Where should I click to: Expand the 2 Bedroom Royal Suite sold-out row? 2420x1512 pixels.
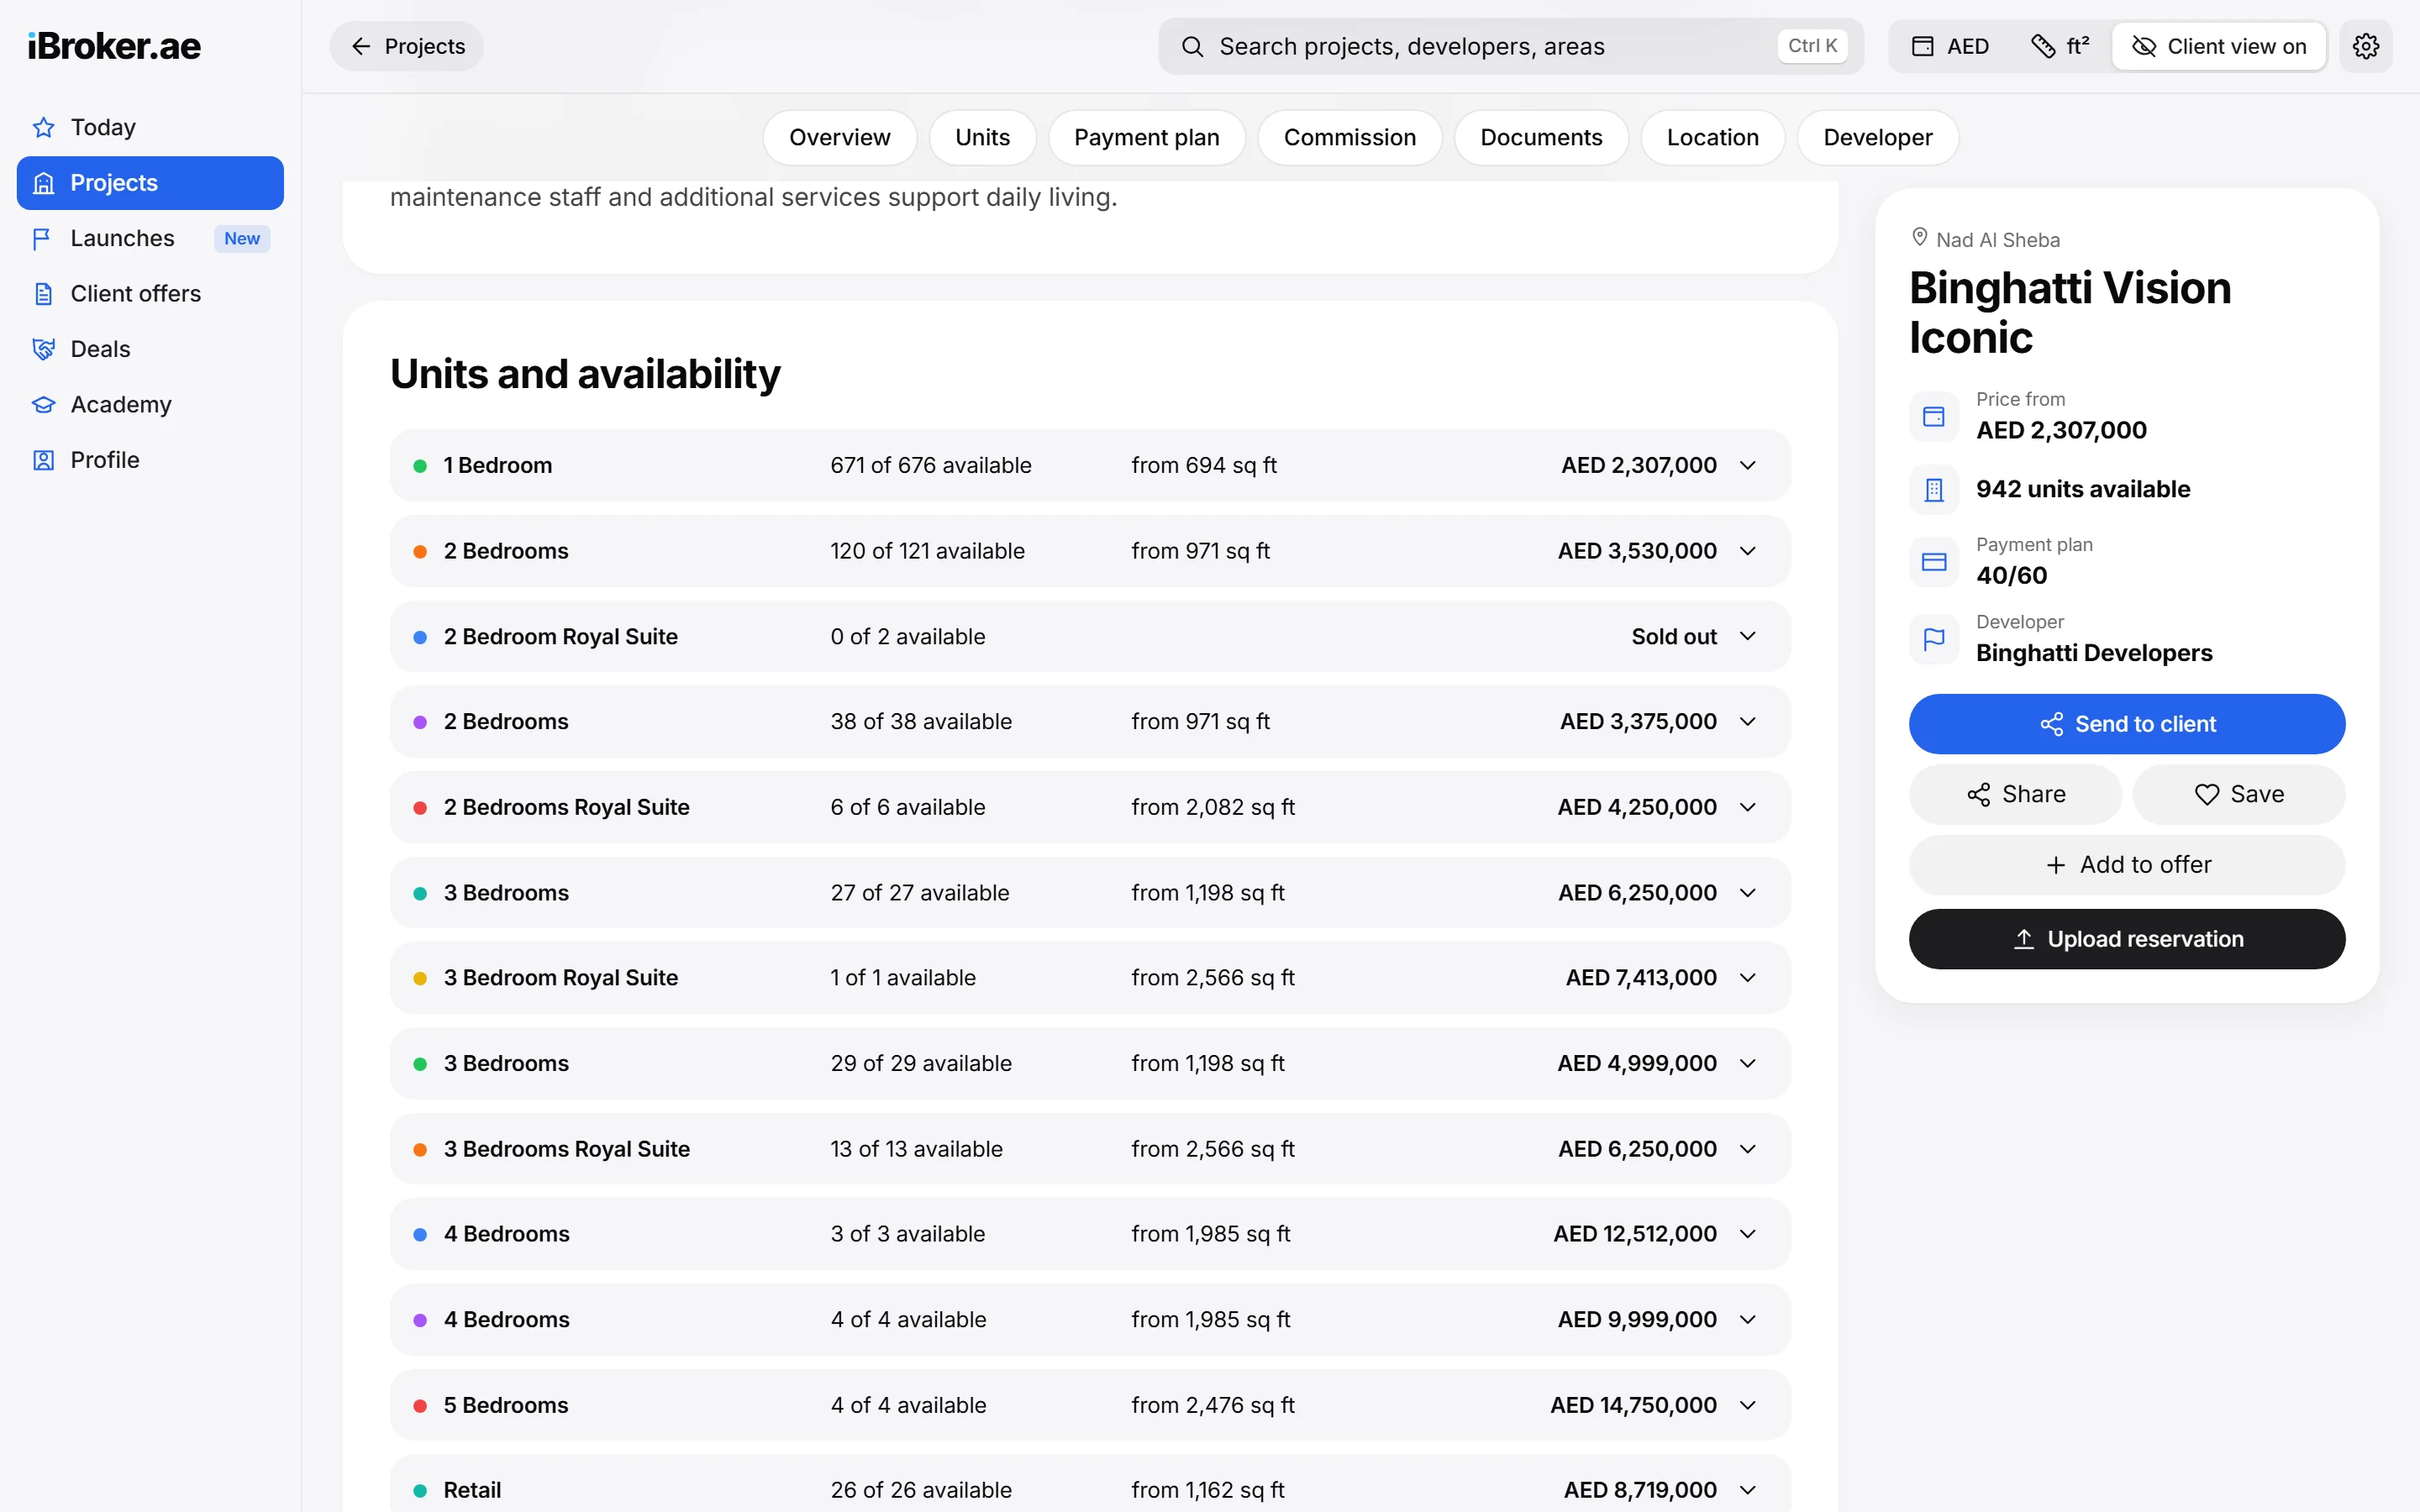(1089, 636)
